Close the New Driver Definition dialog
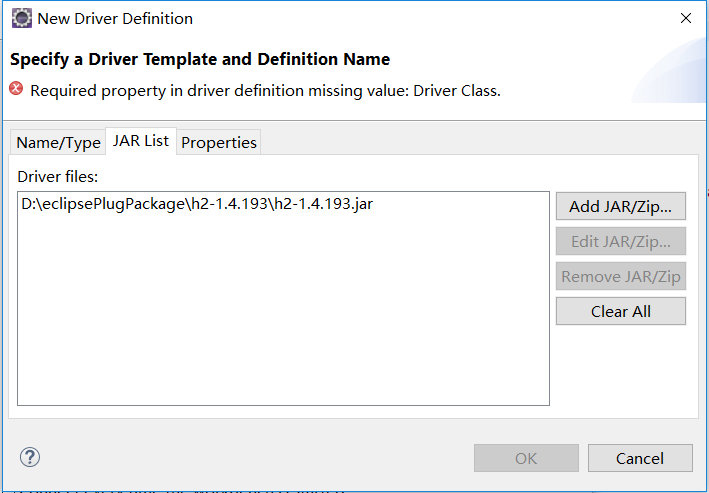The image size is (709, 493). (x=685, y=18)
